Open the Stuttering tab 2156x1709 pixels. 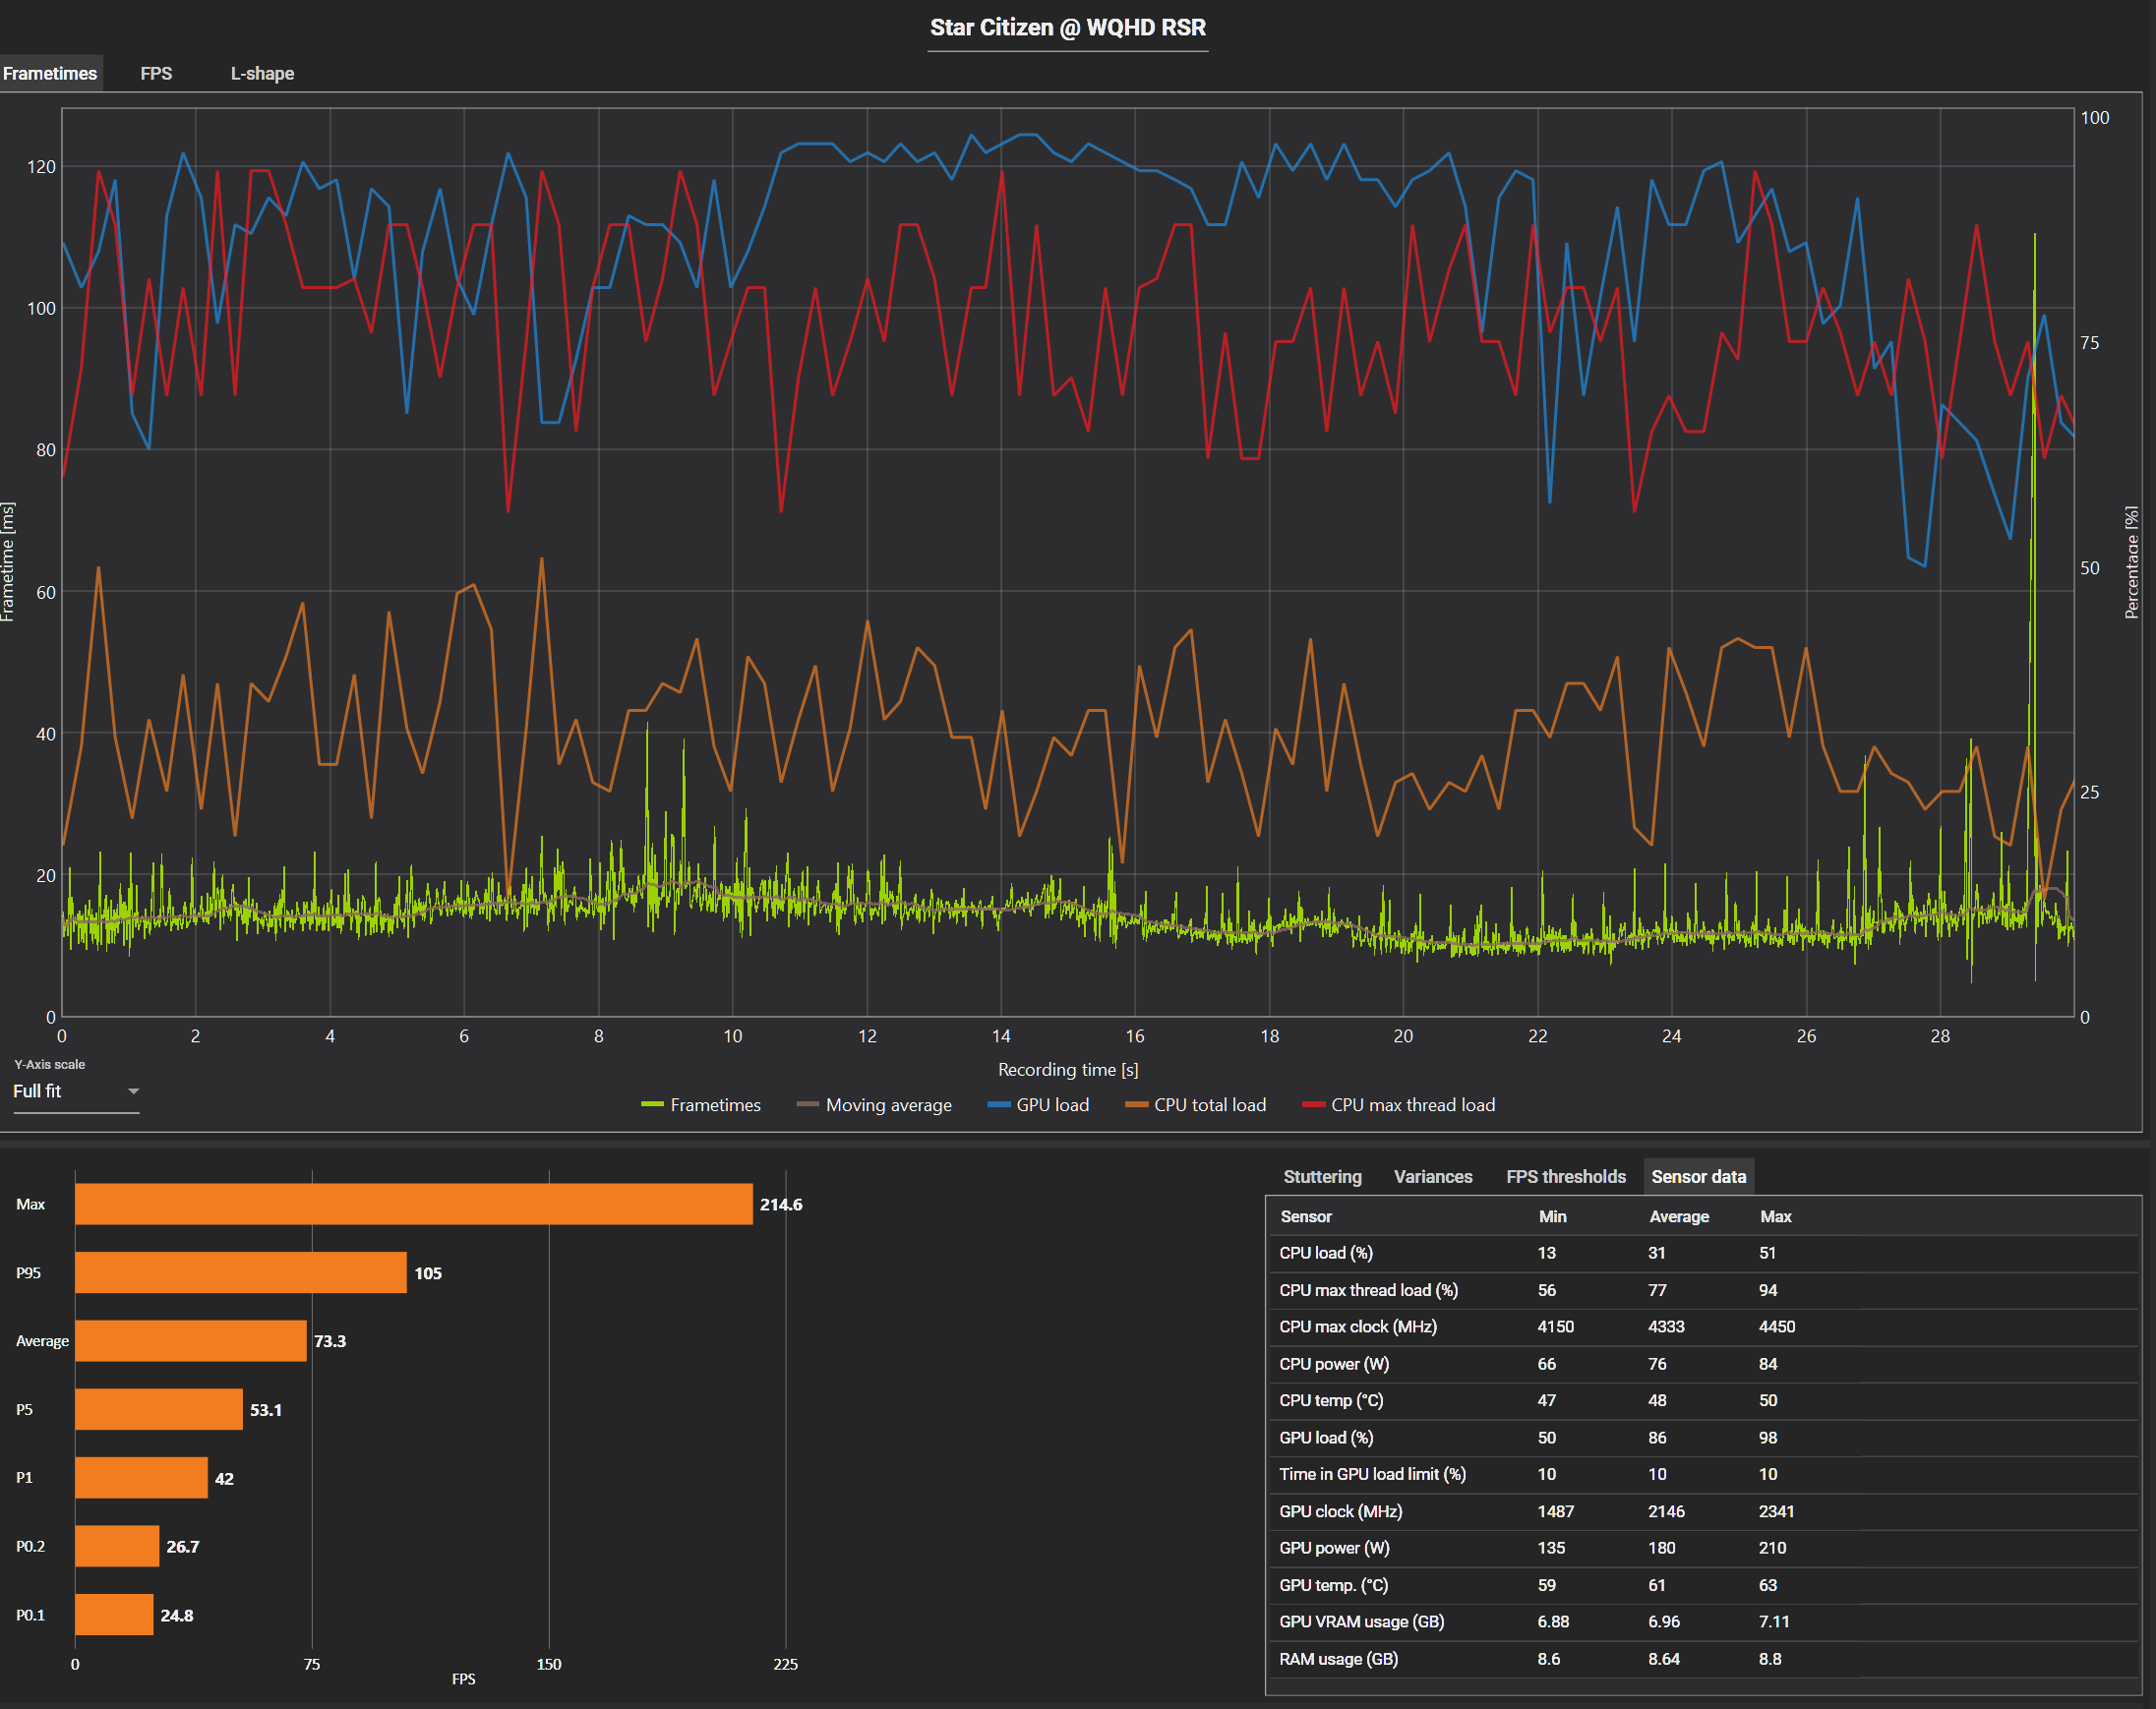pos(1322,1176)
